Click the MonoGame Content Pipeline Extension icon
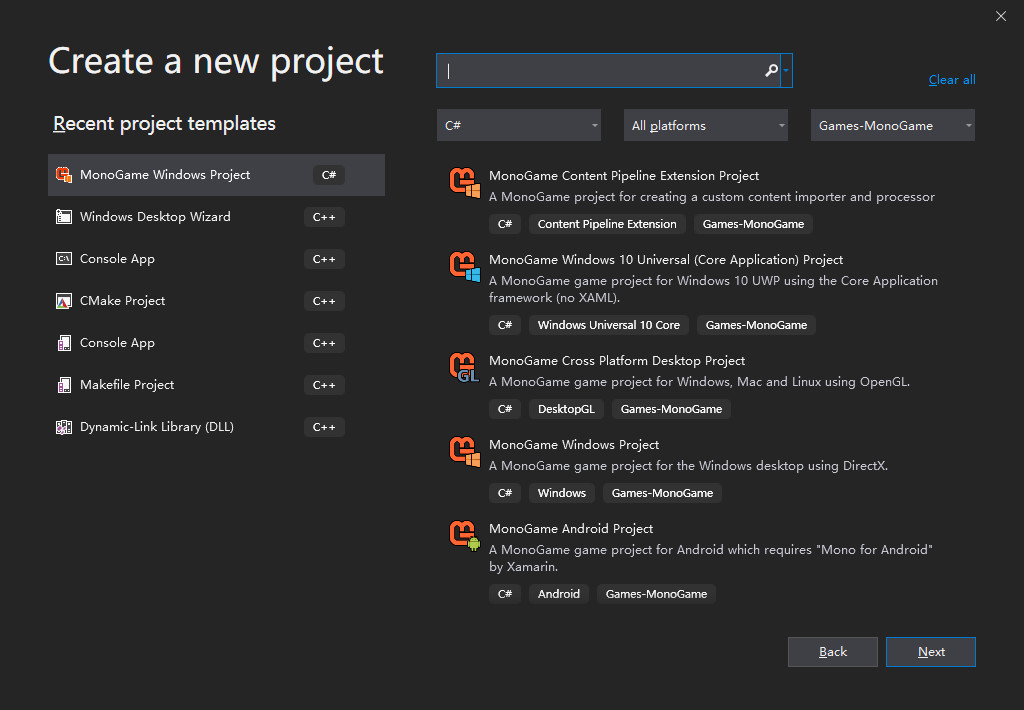Image resolution: width=1024 pixels, height=710 pixels. (x=465, y=183)
